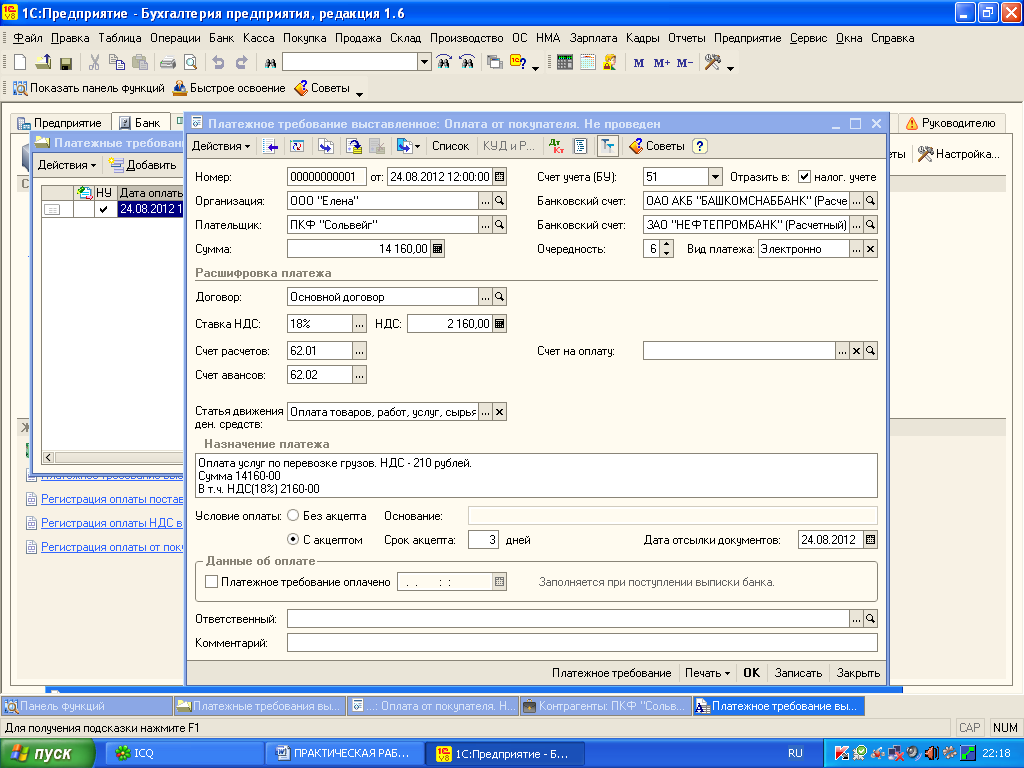Click the OK button

[x=752, y=673]
